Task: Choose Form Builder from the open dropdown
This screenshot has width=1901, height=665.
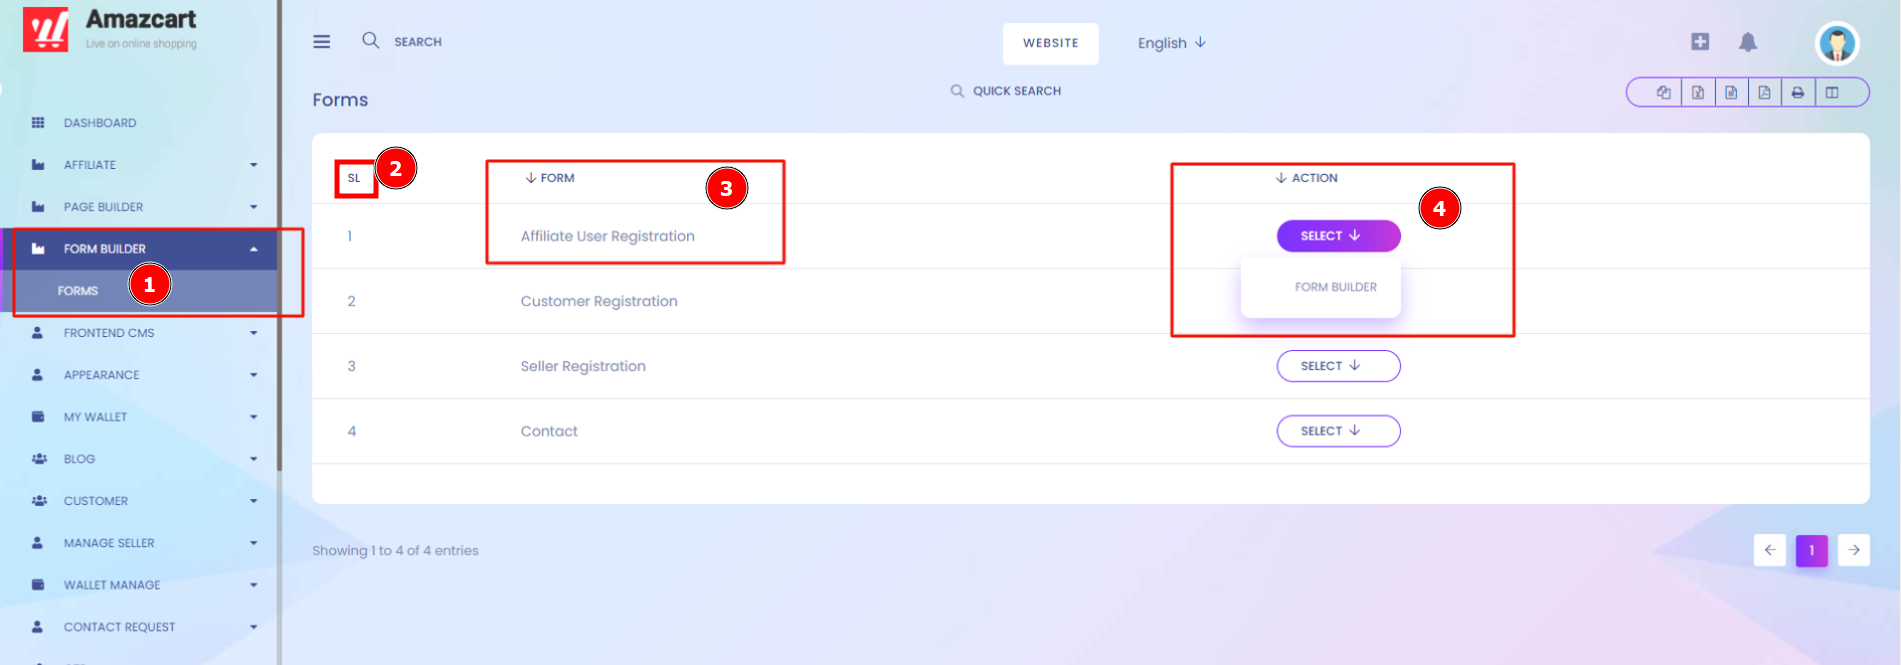Action: 1335,287
